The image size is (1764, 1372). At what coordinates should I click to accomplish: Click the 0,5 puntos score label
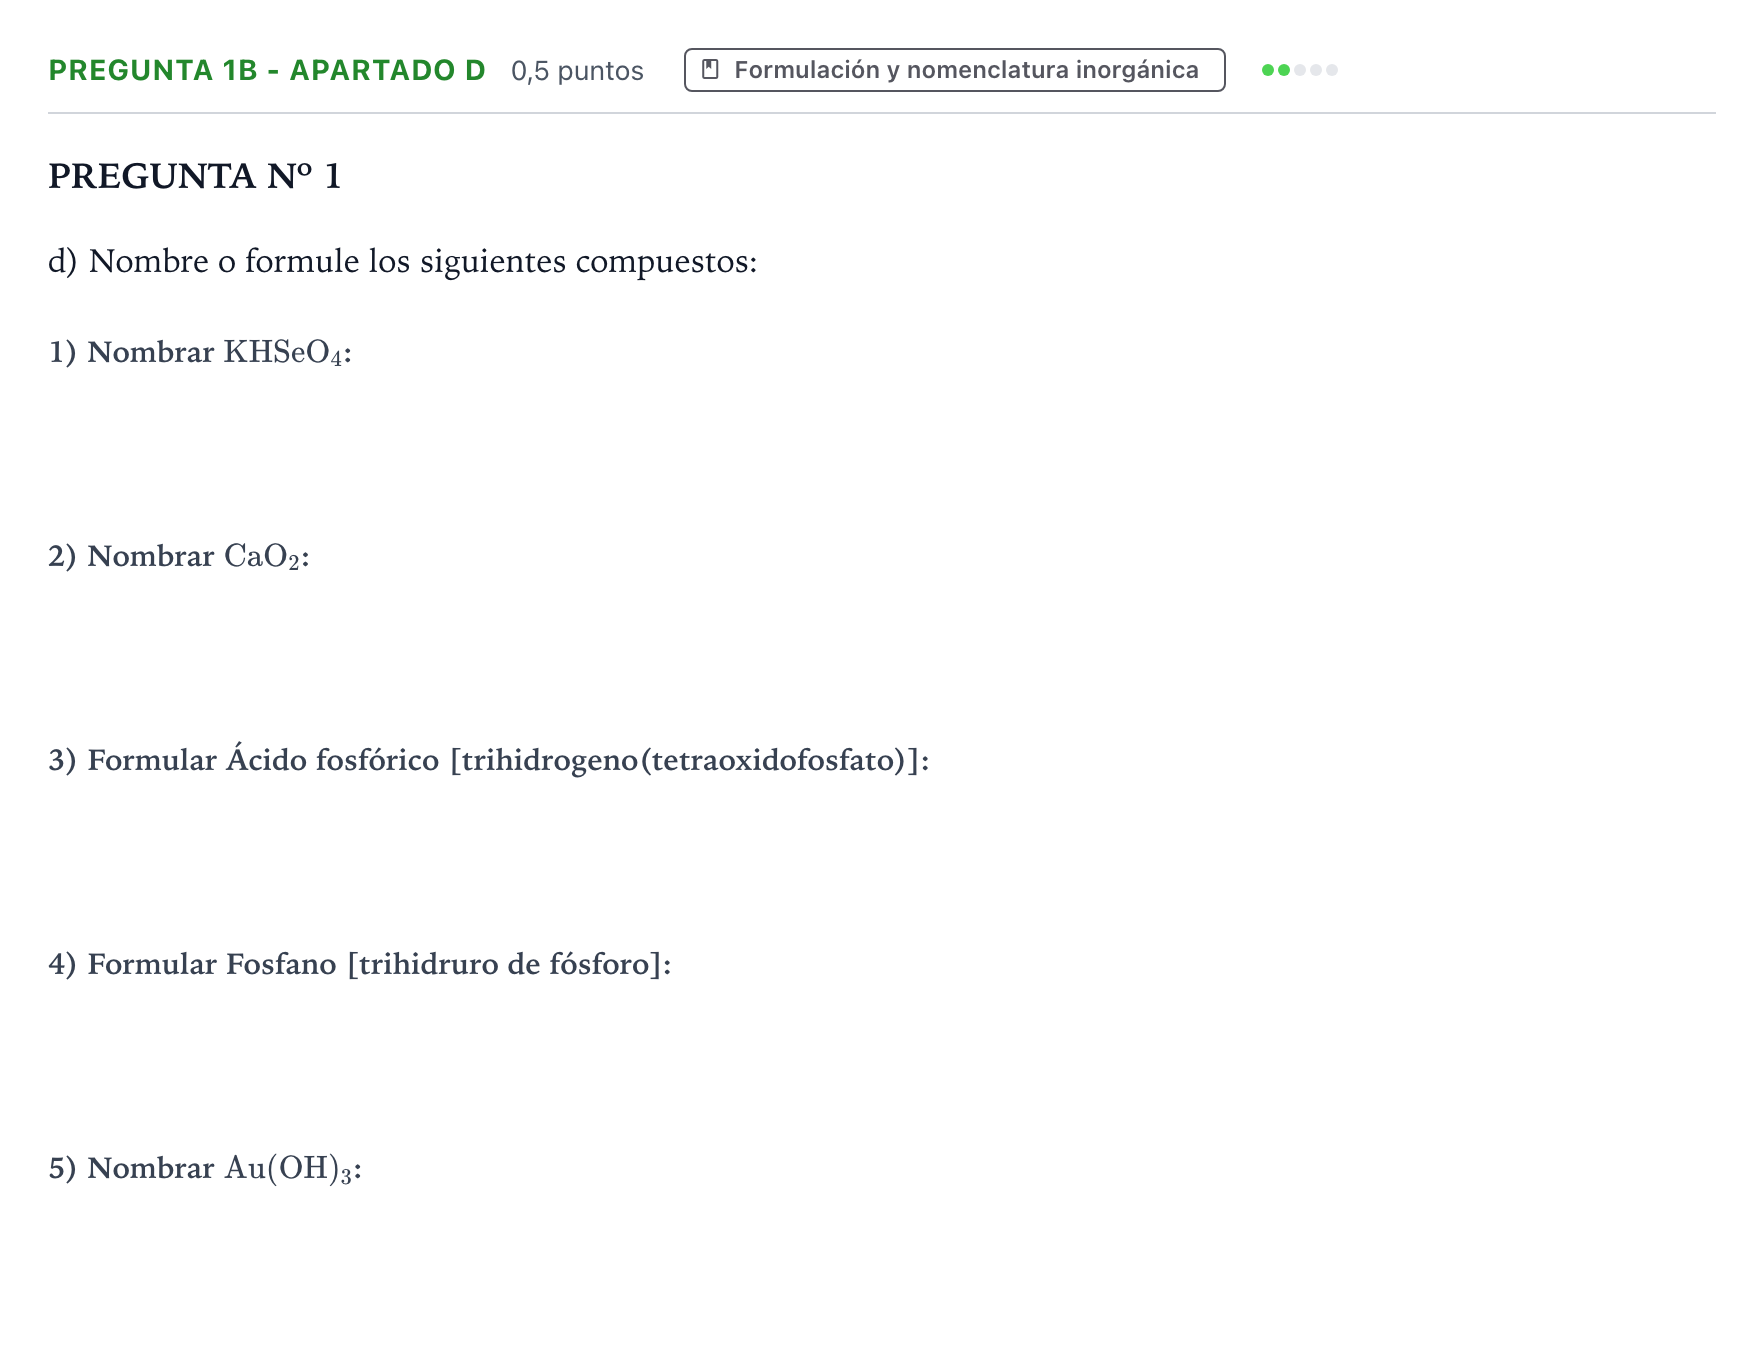(577, 71)
